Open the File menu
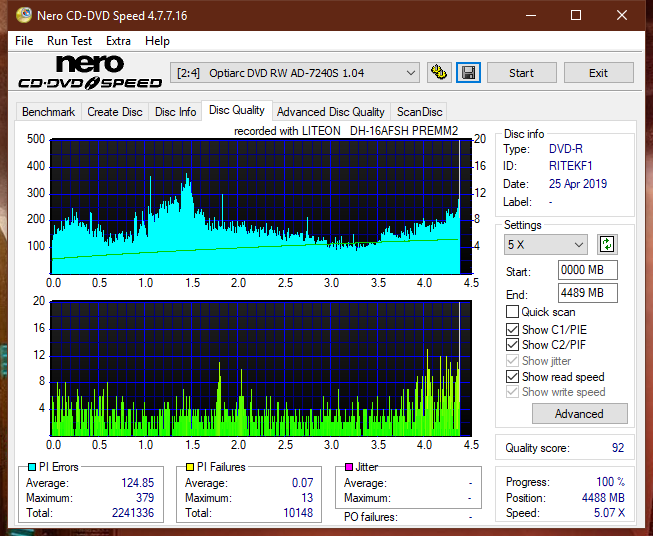The image size is (653, 536). pos(24,41)
